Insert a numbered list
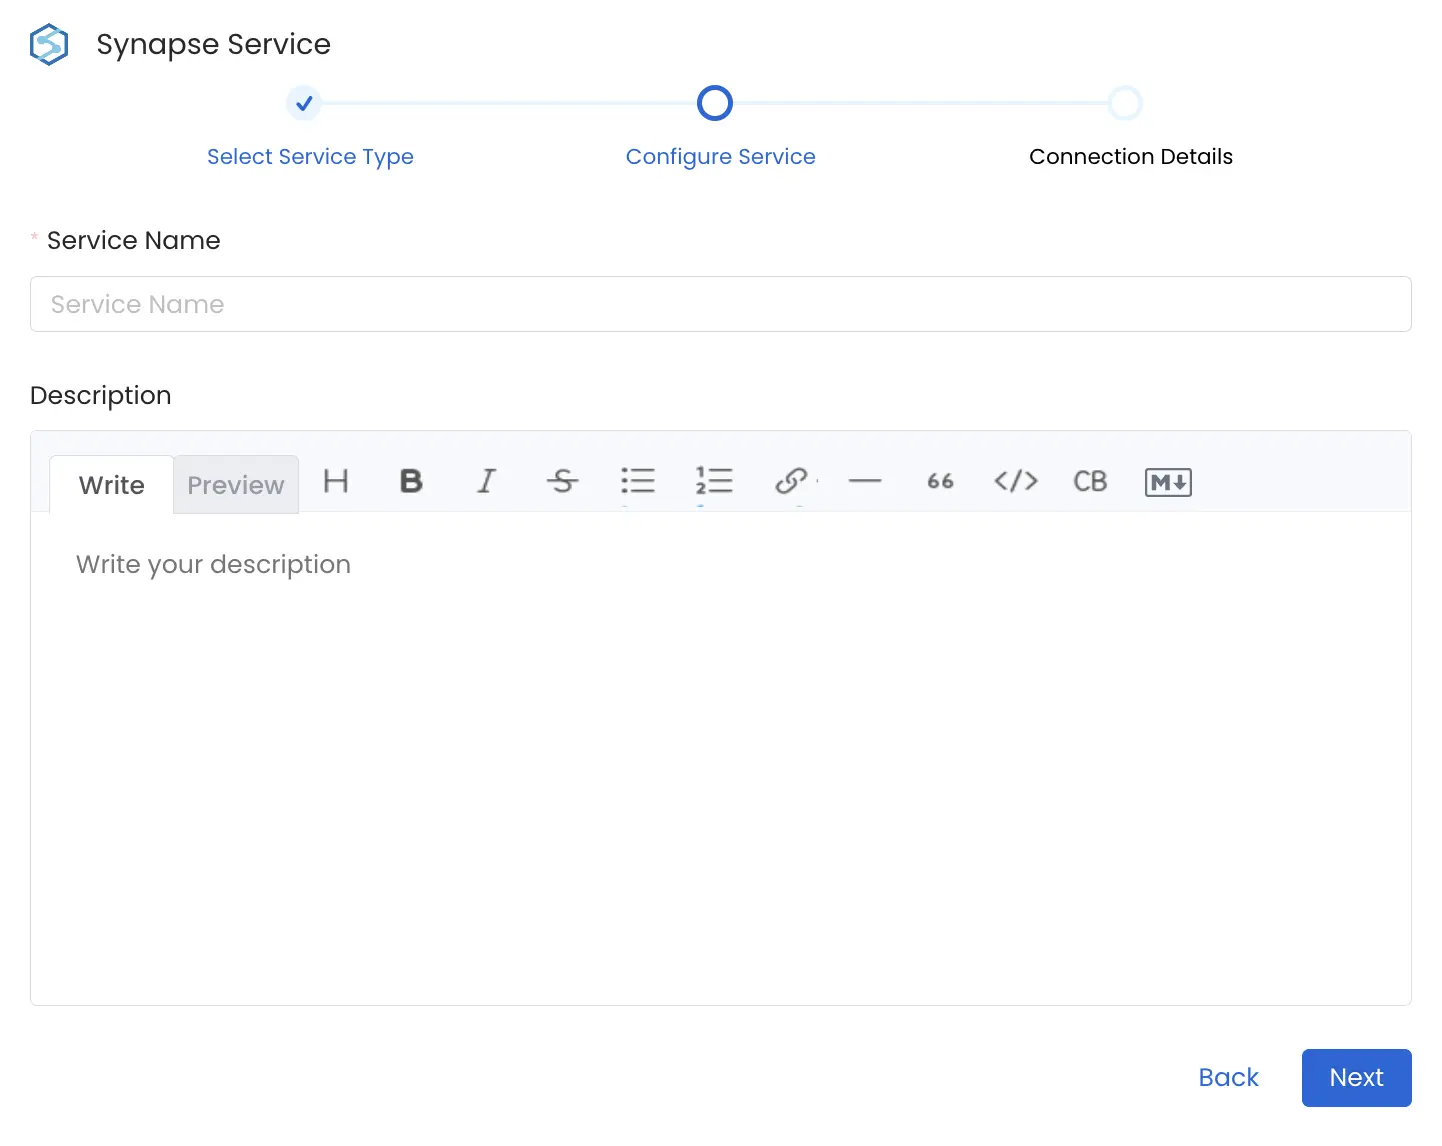 point(714,482)
